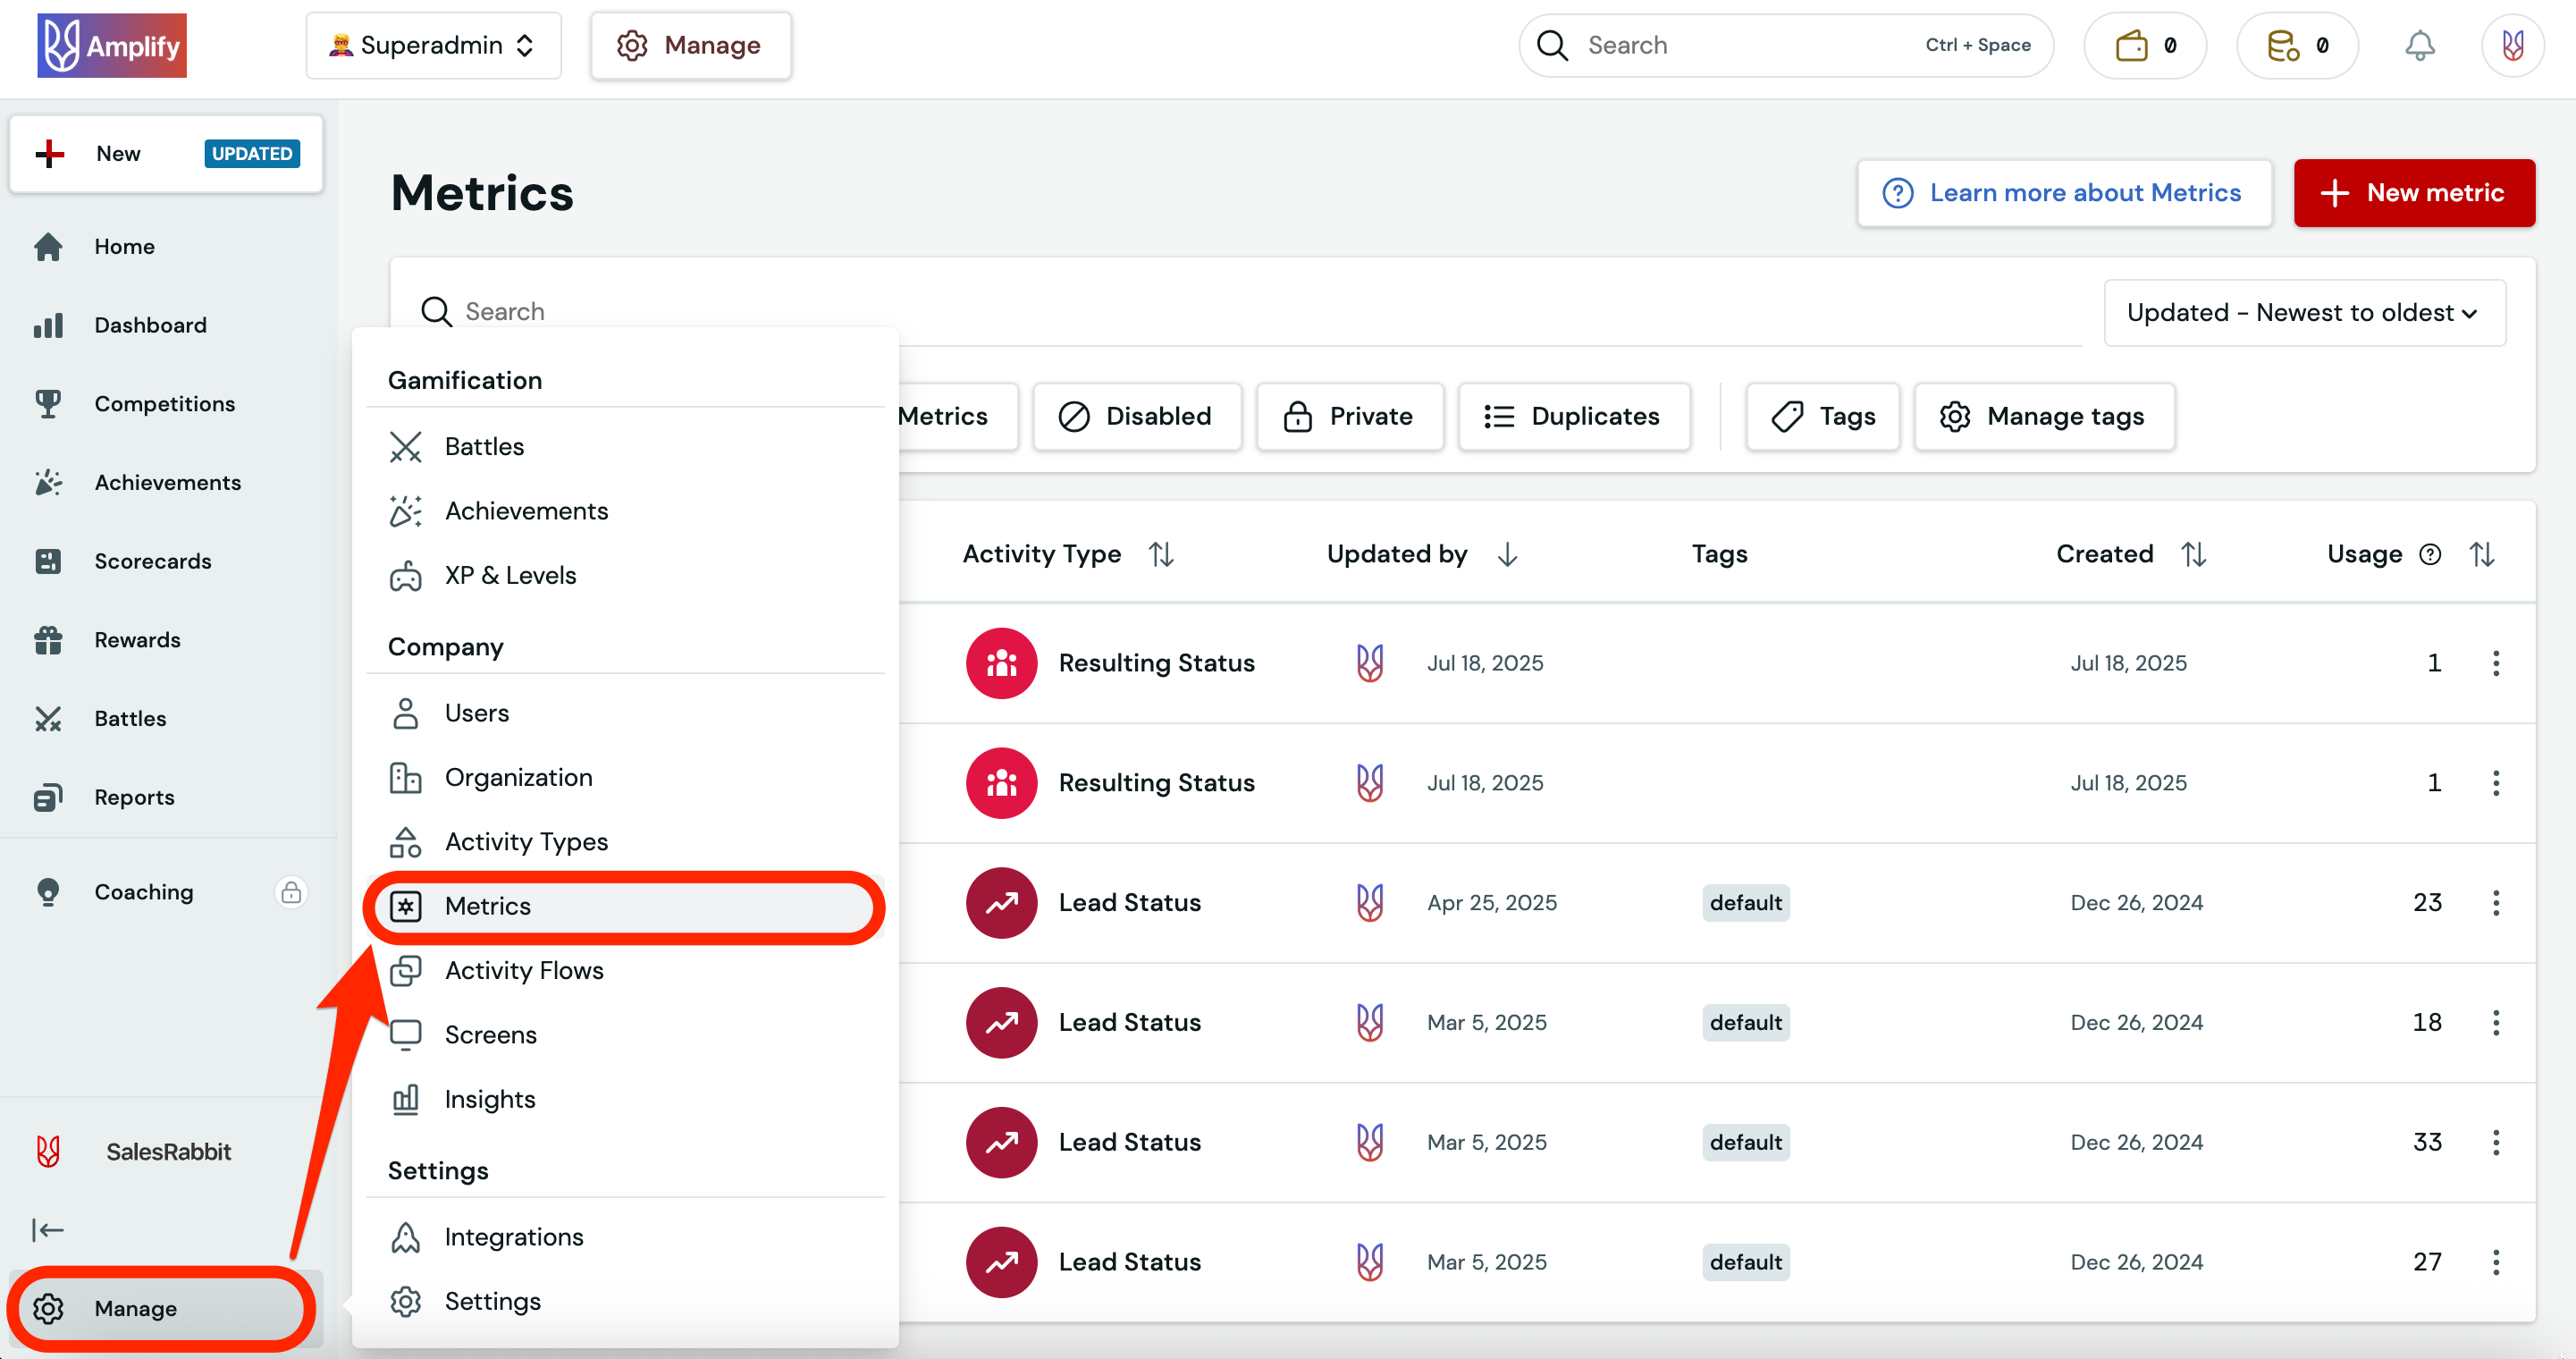
Task: Click the Reports icon in sidebar
Action: tap(48, 797)
